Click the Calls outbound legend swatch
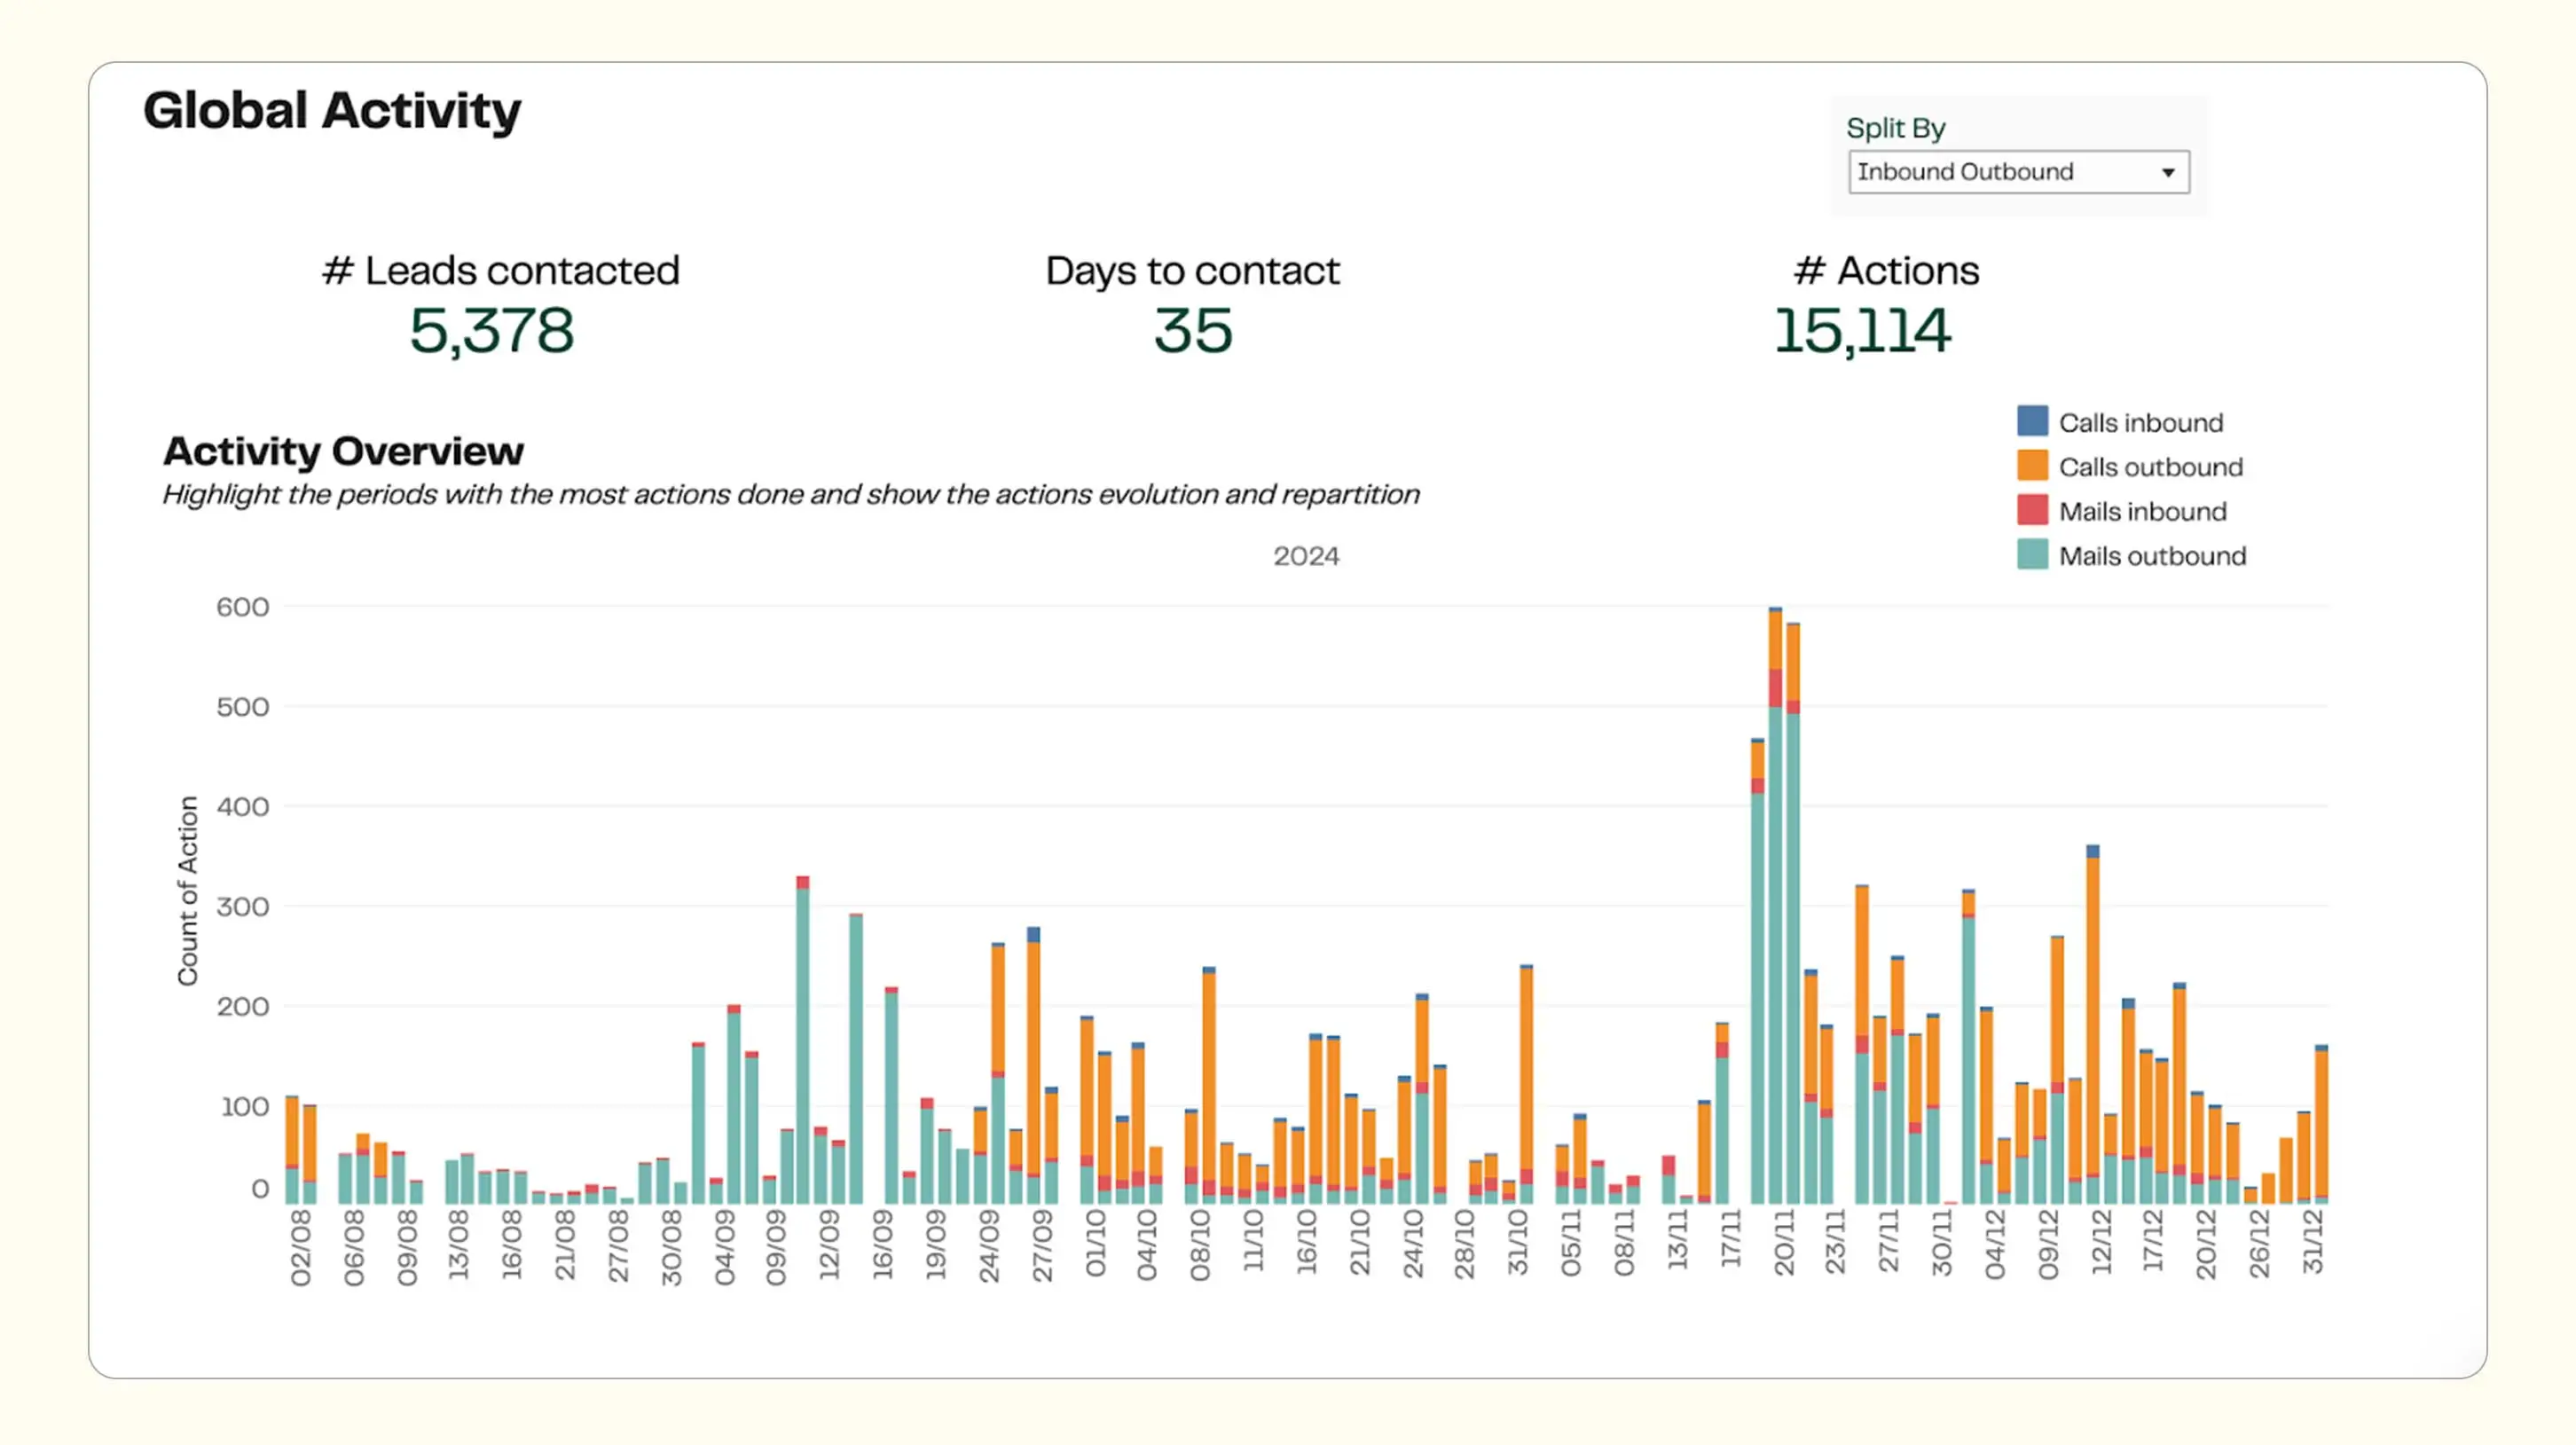The image size is (2576, 1445). (2032, 466)
